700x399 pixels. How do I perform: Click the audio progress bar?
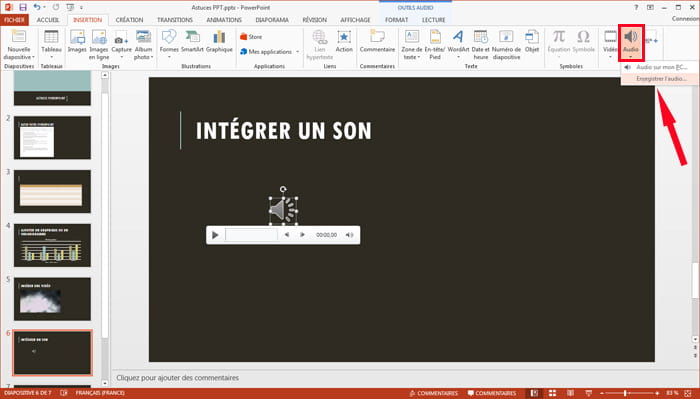pos(251,235)
